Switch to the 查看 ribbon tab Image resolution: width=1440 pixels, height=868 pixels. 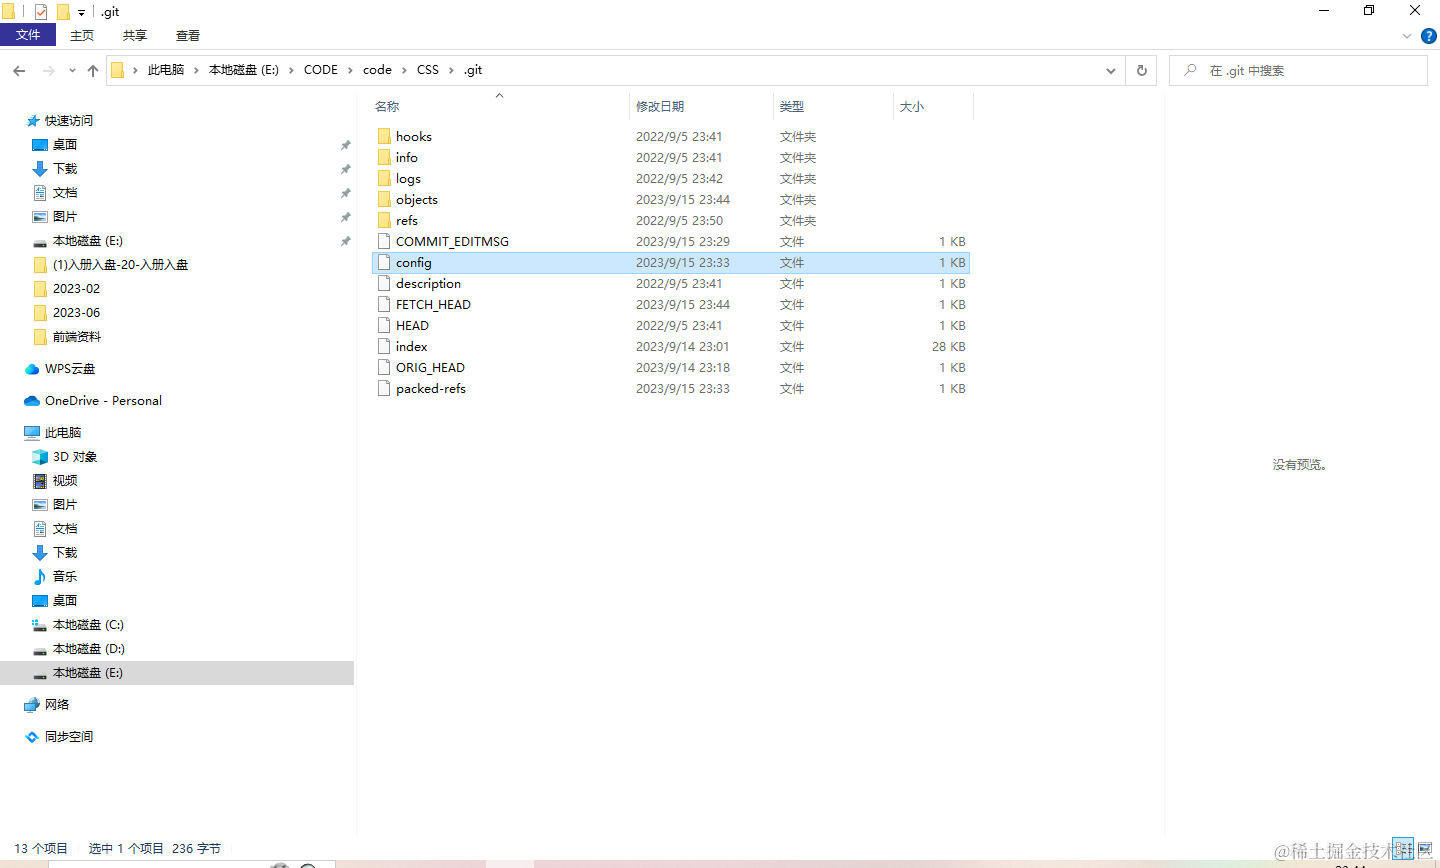click(188, 35)
